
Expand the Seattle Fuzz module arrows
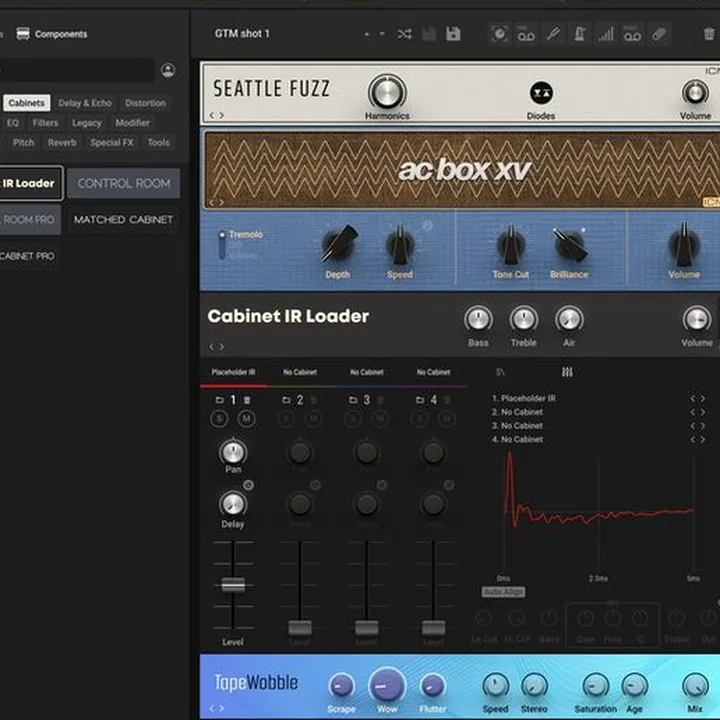tap(216, 115)
